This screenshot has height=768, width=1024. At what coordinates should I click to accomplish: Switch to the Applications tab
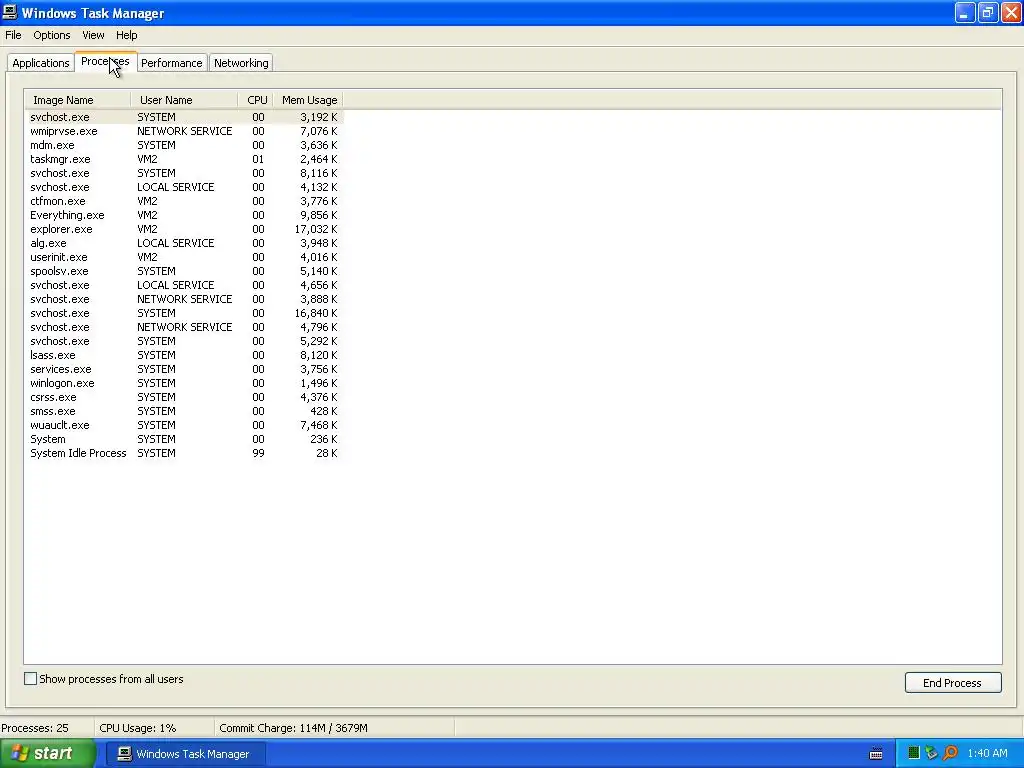point(40,63)
